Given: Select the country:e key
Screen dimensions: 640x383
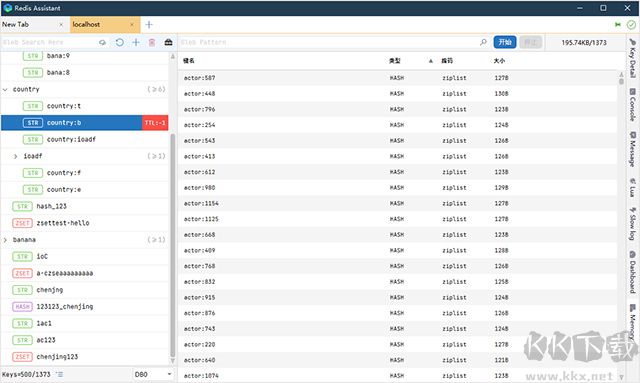Looking at the screenshot, I should (x=84, y=190).
